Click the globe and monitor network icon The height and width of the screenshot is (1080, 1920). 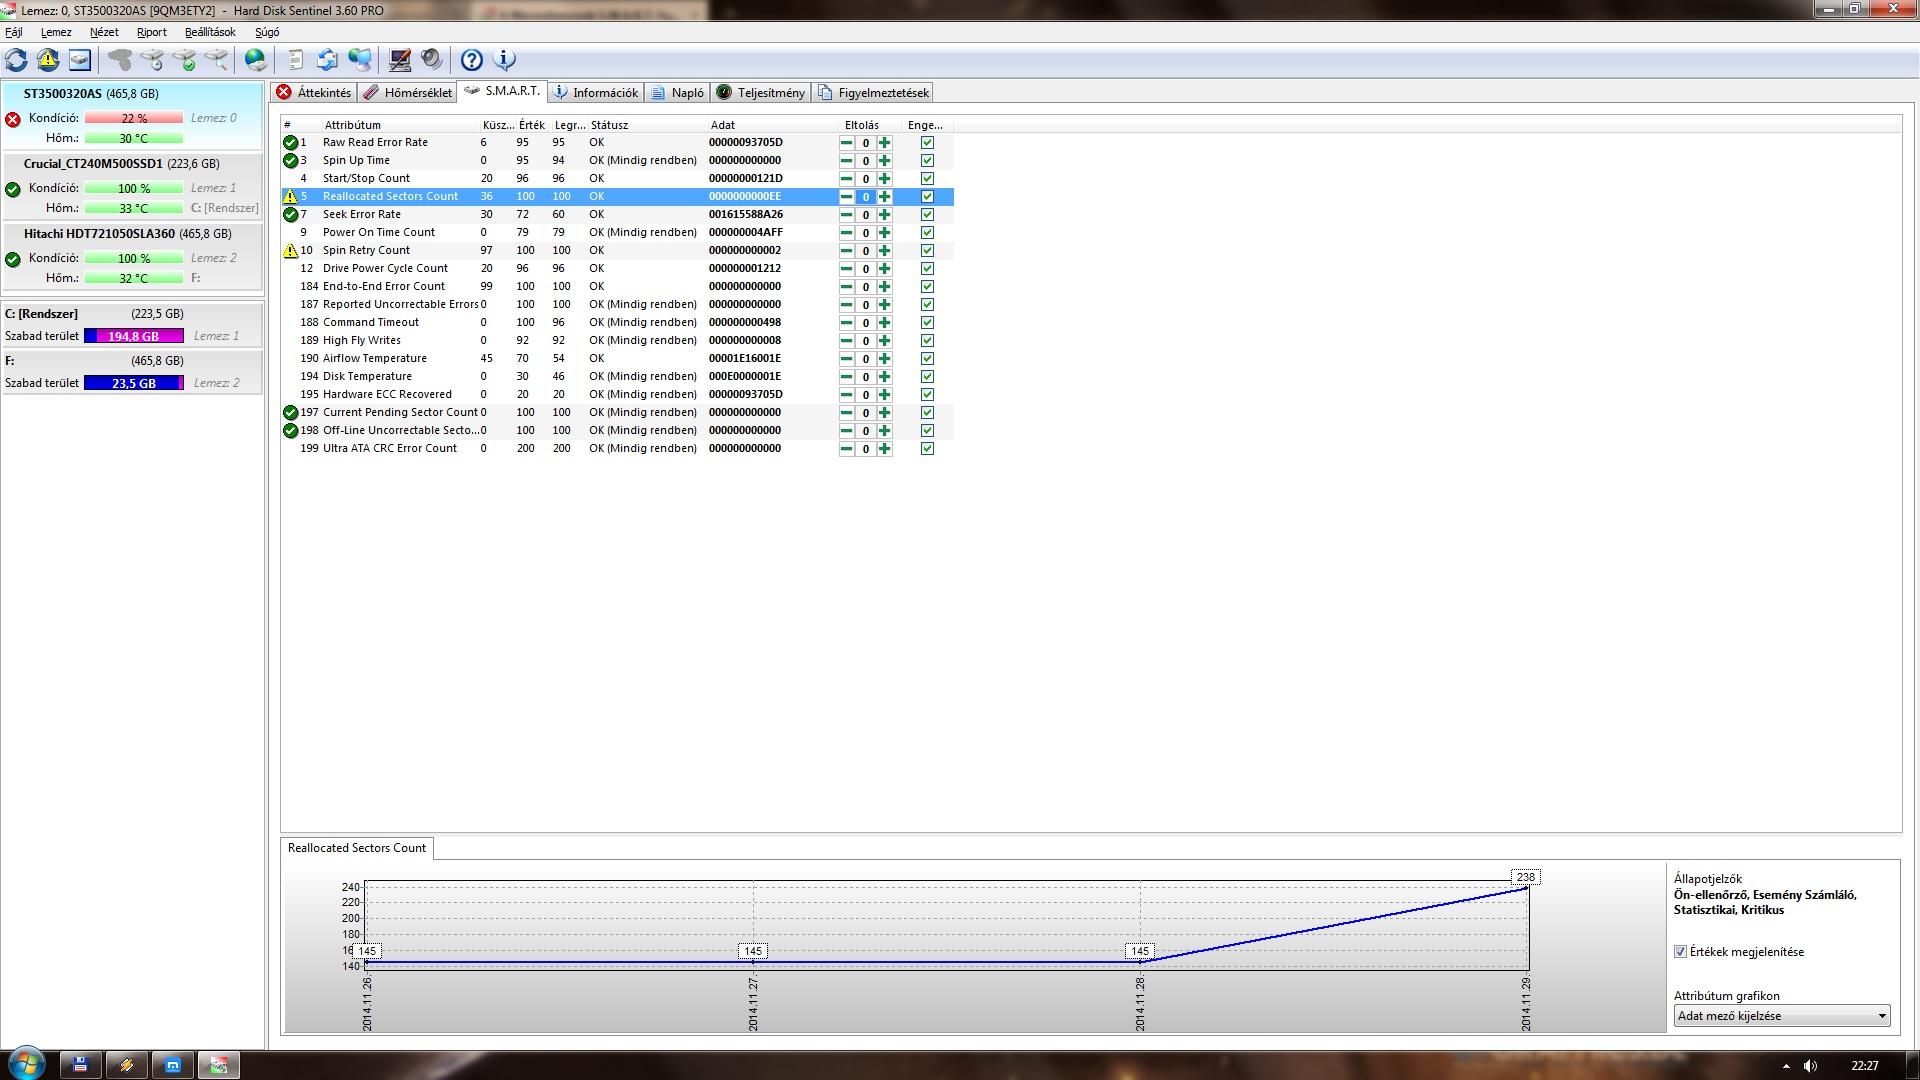360,60
